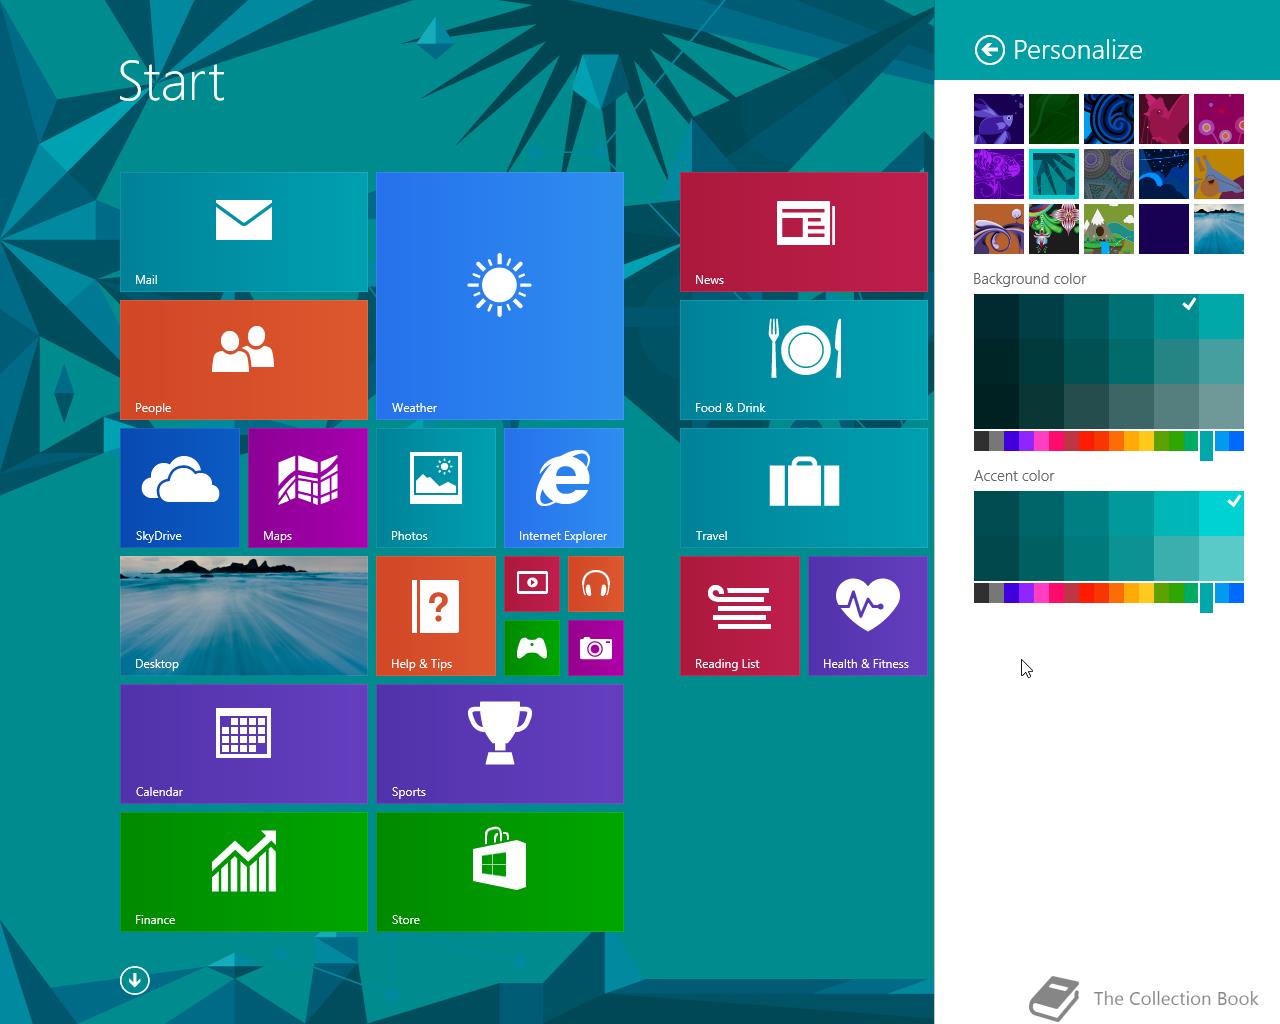Open the Store tile
The height and width of the screenshot is (1024, 1280).
pyautogui.click(x=500, y=872)
